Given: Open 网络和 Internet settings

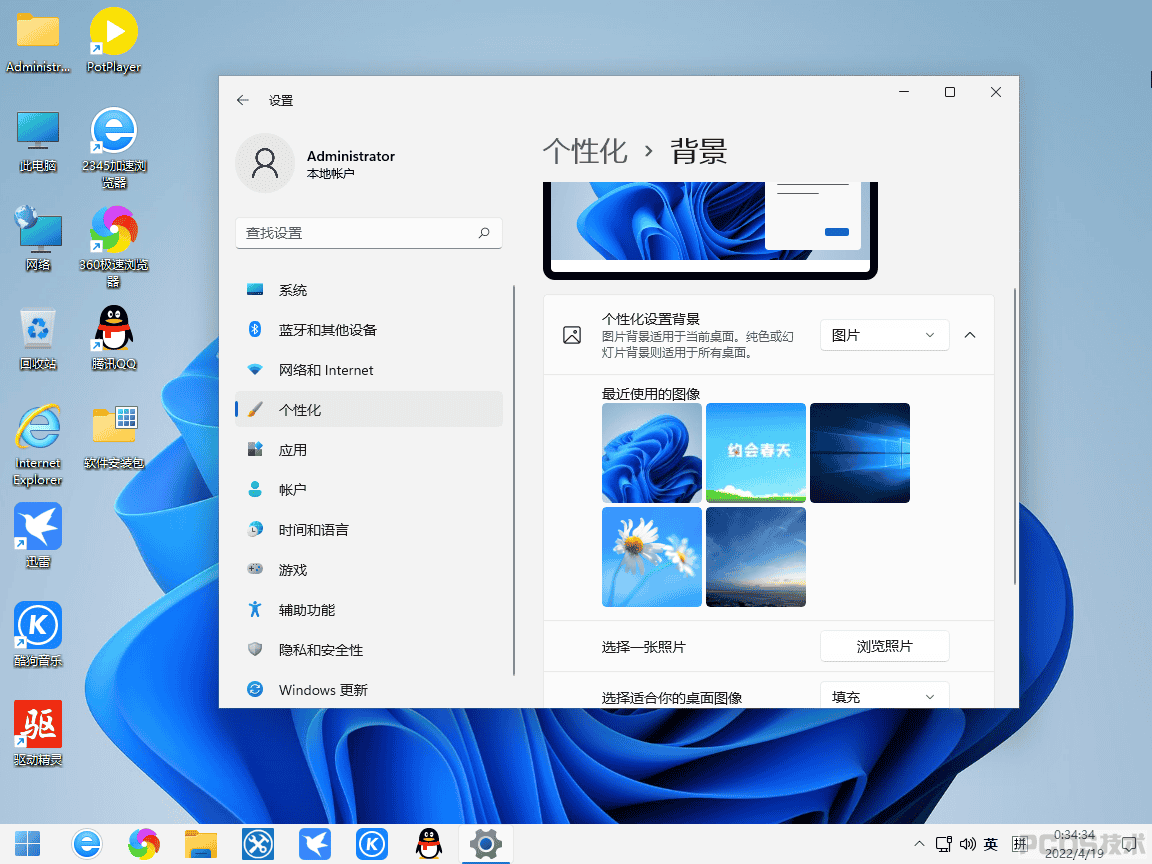Looking at the screenshot, I should click(x=369, y=370).
